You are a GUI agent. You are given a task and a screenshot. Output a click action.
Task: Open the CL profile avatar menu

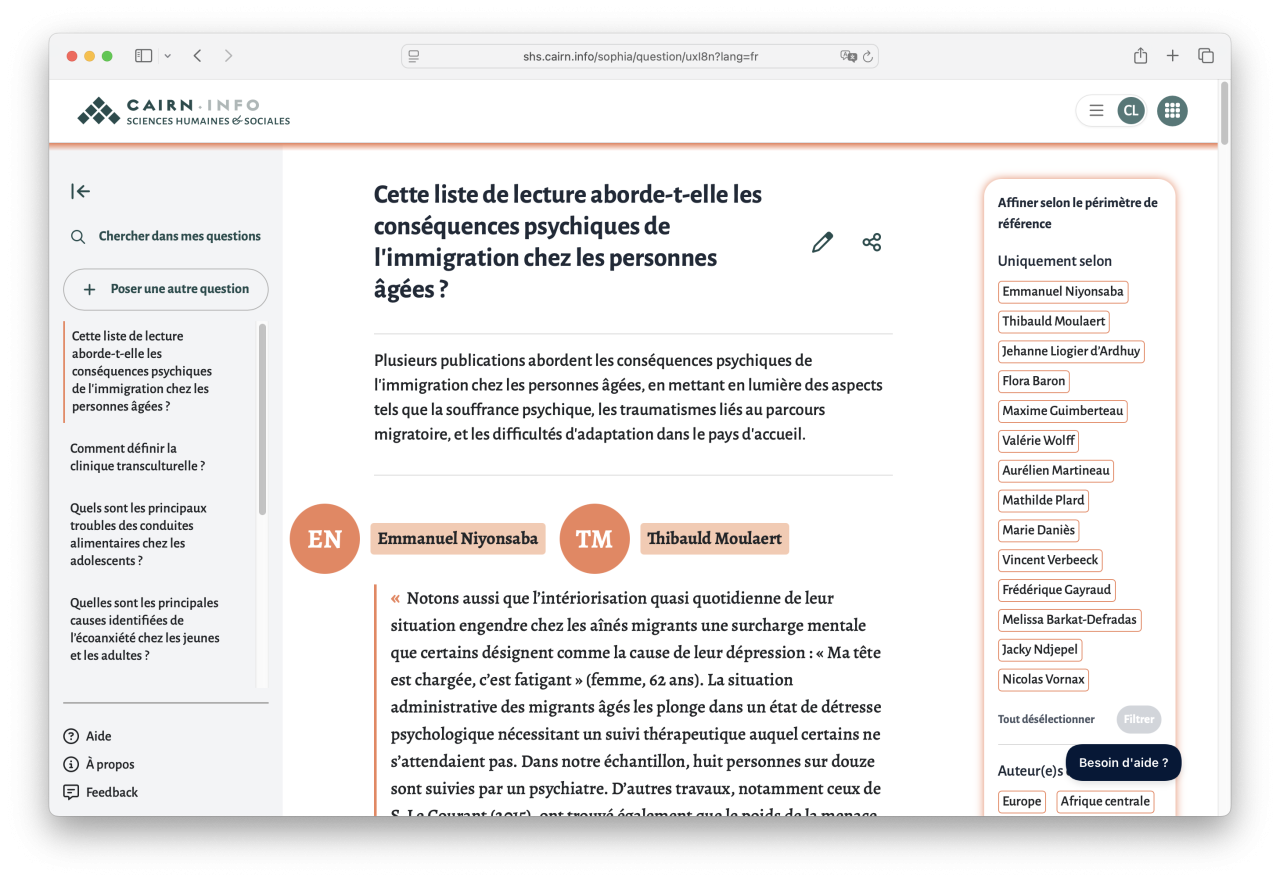(1131, 110)
